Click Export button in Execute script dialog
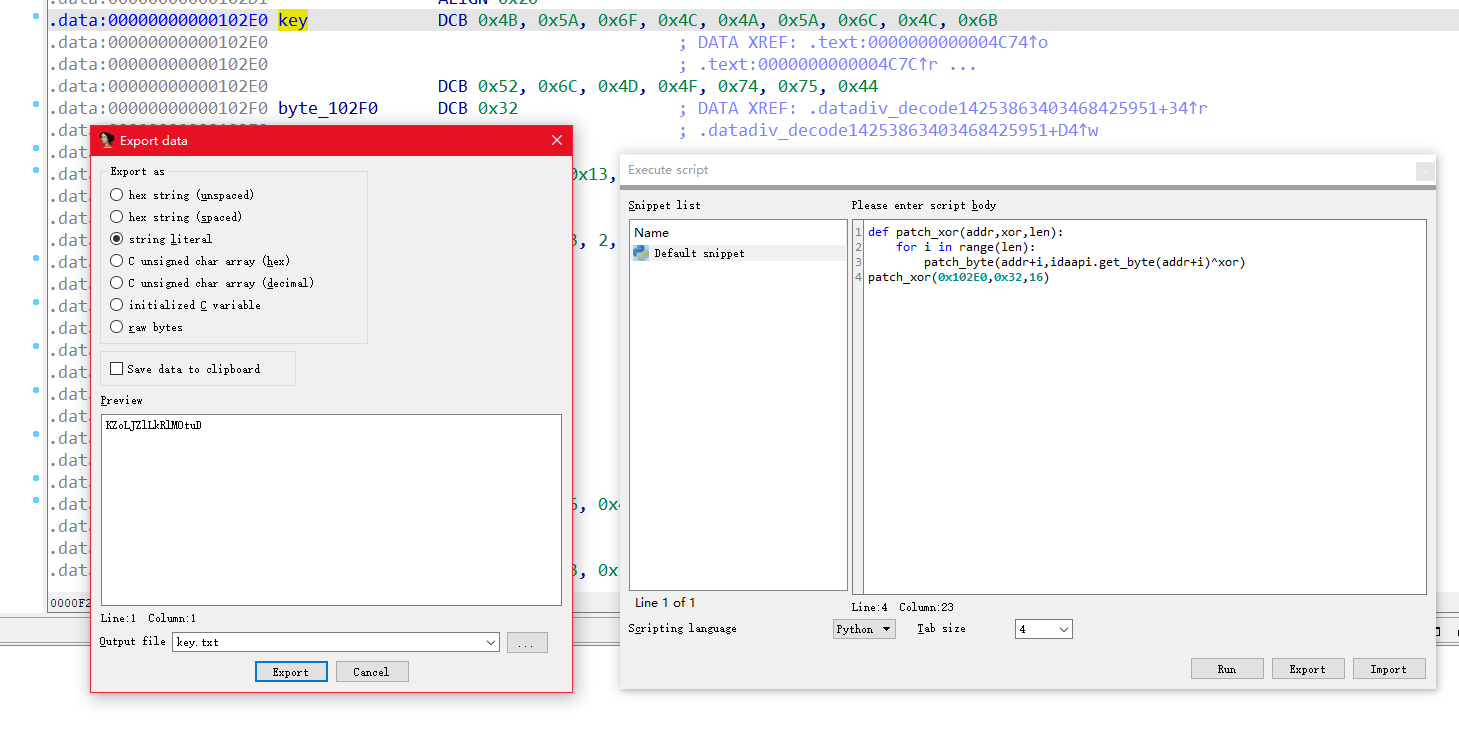1459x735 pixels. [1307, 669]
